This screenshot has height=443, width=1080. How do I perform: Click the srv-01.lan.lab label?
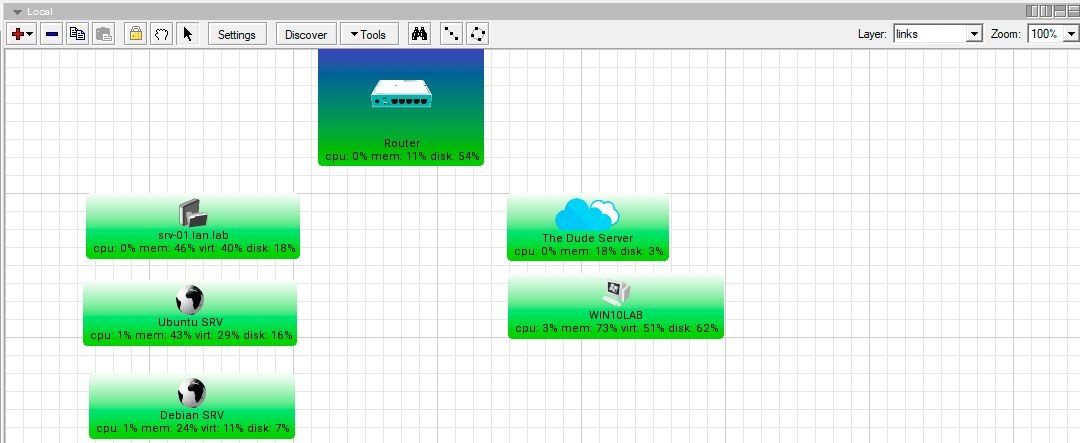193,236
